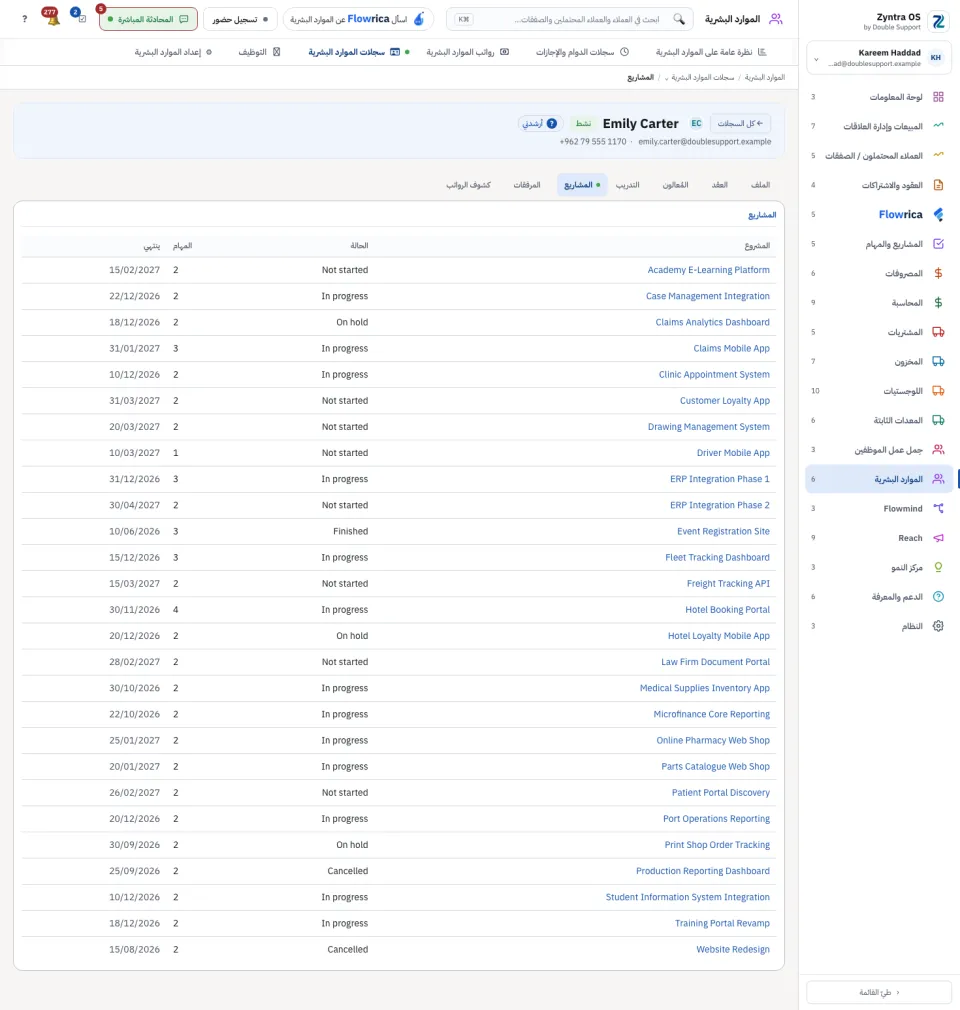Click the المصروفات dollar icon

tap(938, 273)
